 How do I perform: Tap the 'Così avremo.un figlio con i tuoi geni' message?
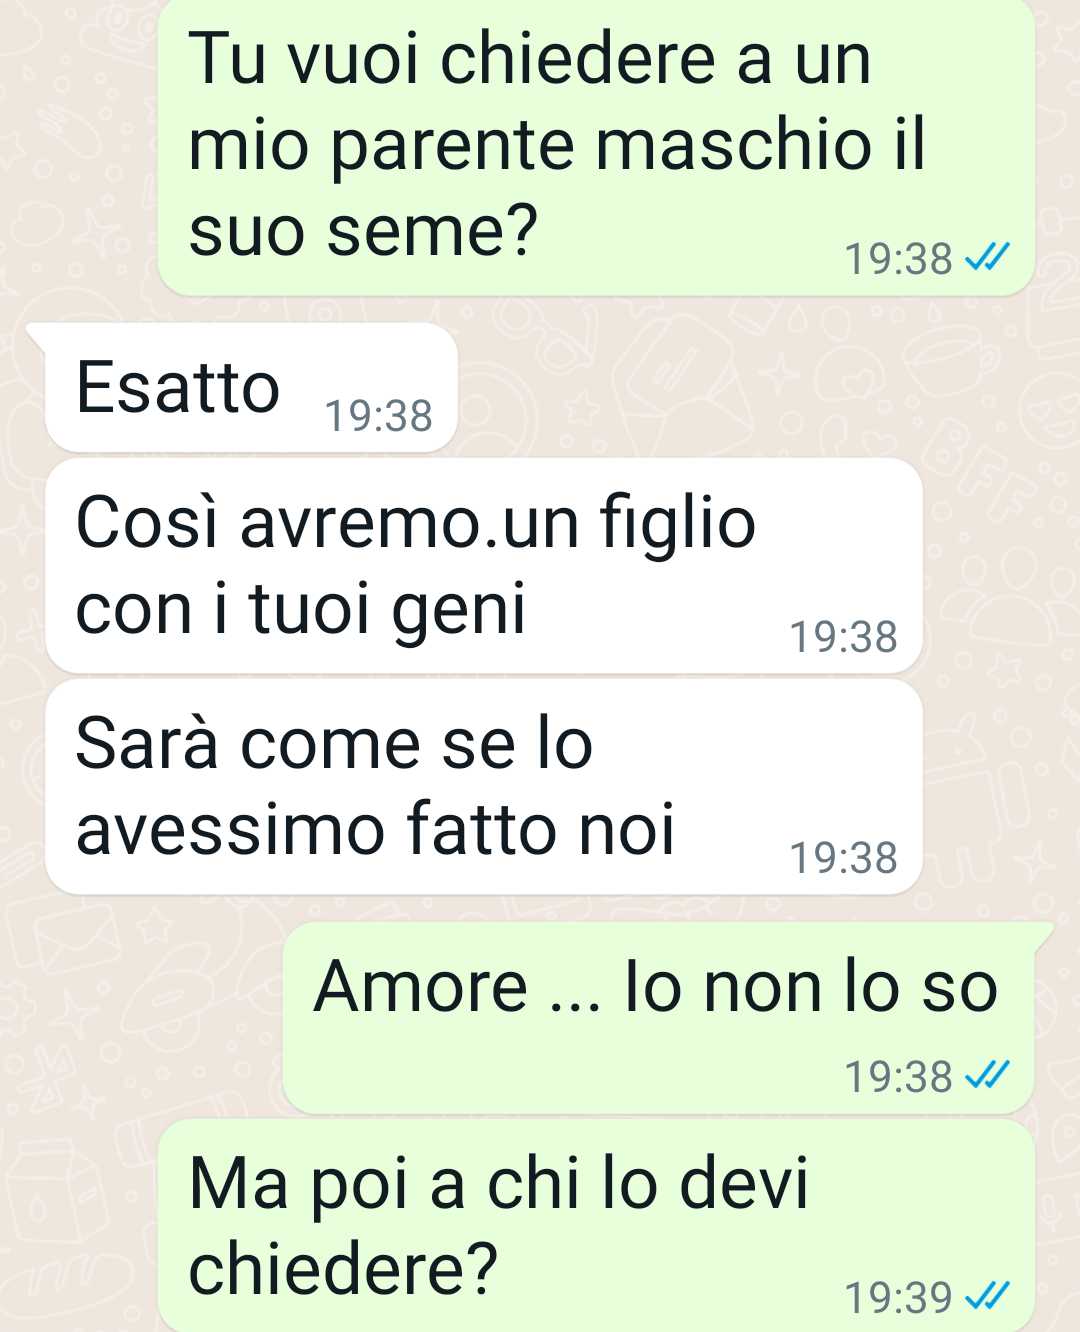(x=484, y=566)
